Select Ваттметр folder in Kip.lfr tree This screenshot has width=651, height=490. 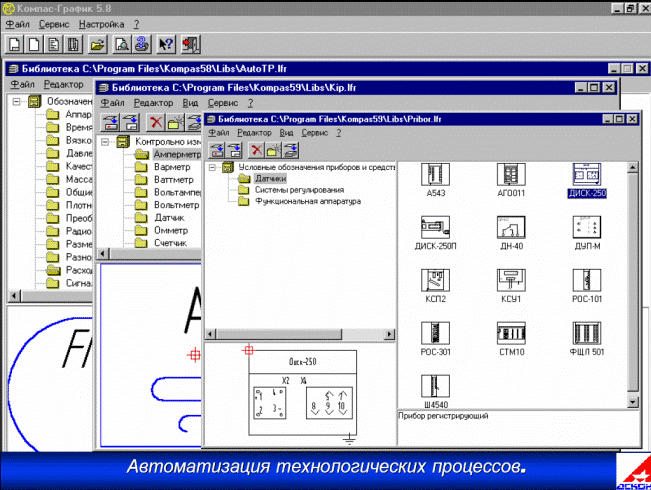tap(174, 180)
